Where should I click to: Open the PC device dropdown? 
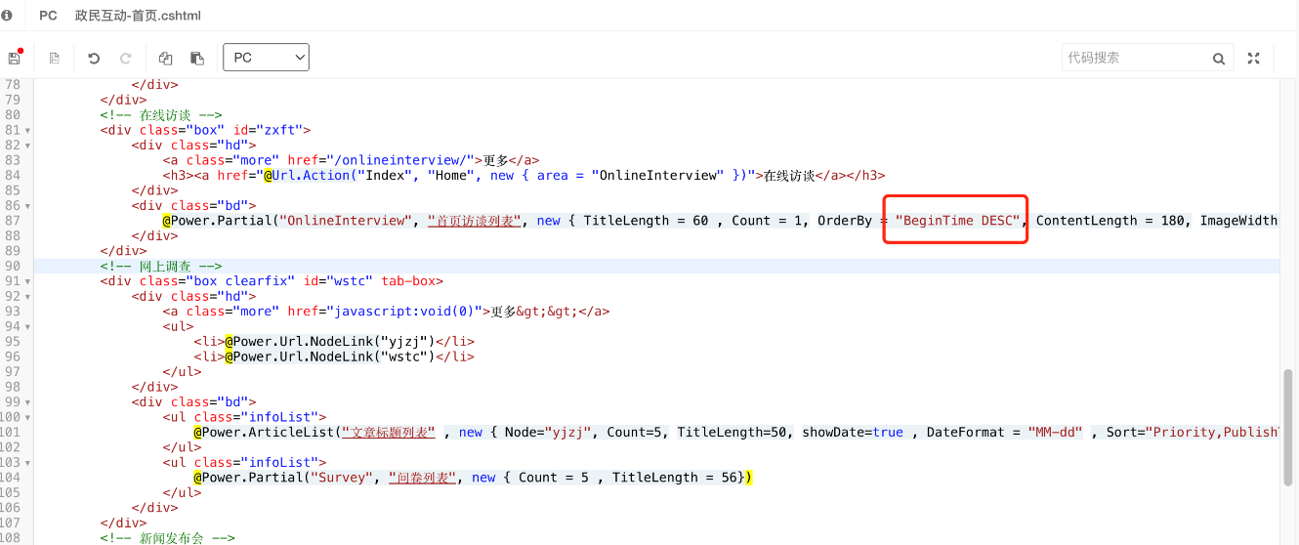(x=266, y=57)
